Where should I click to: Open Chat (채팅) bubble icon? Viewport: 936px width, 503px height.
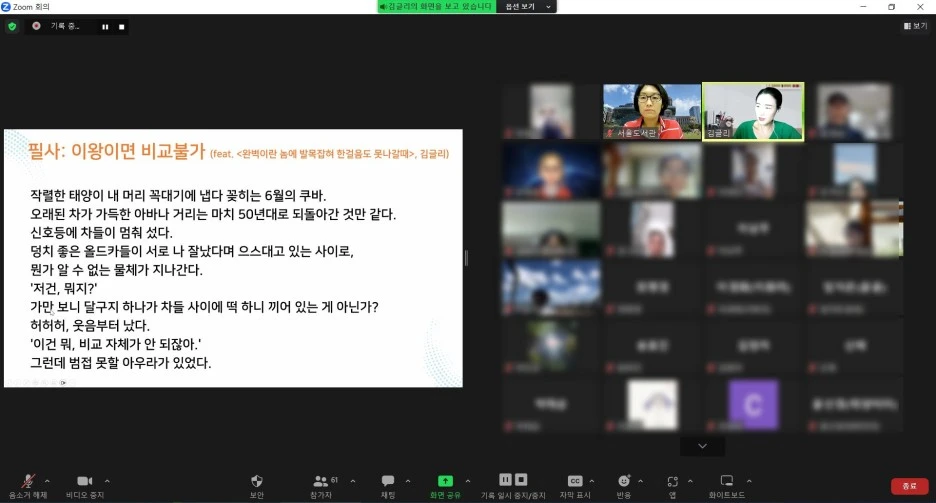coord(388,480)
